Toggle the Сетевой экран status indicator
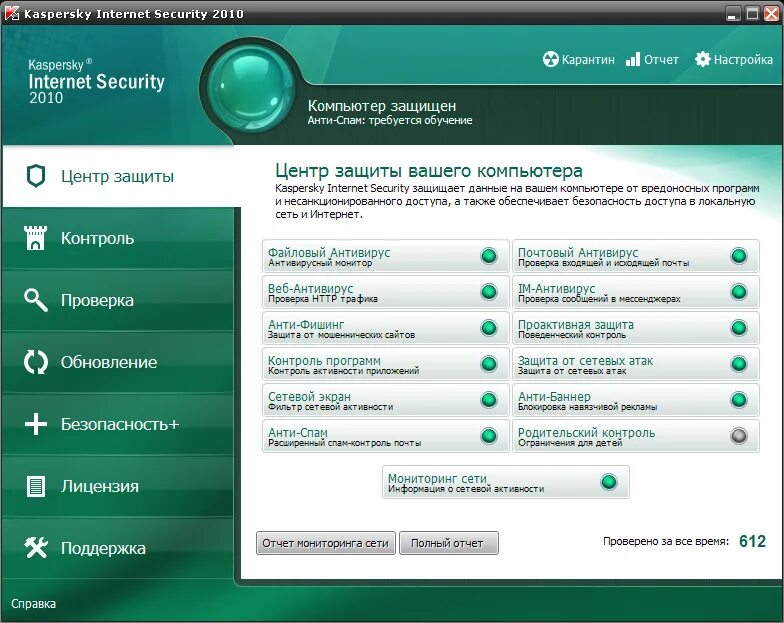This screenshot has height=623, width=784. (x=488, y=400)
